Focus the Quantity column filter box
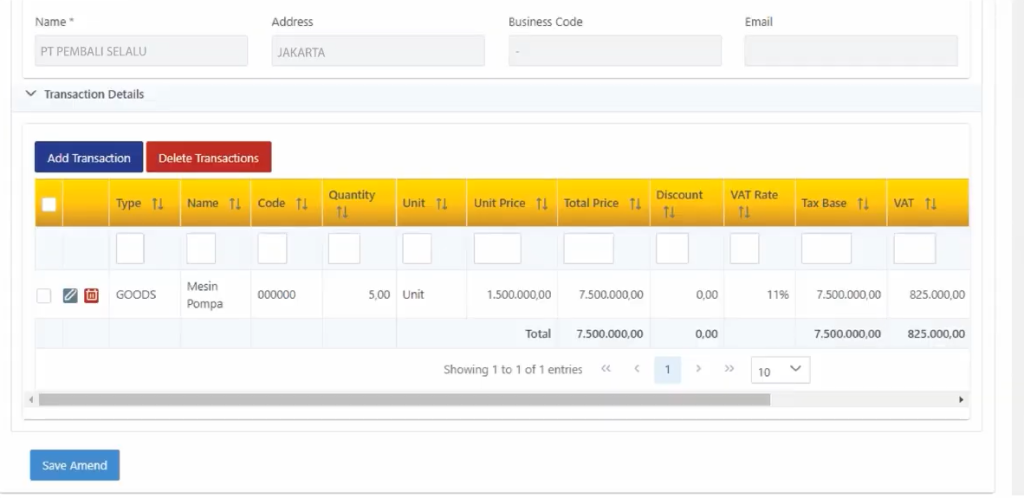 point(343,248)
